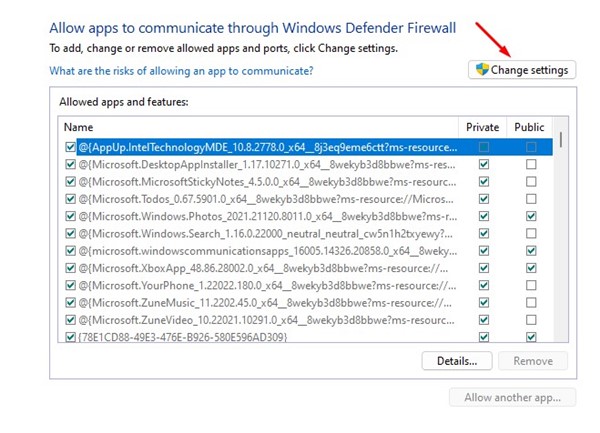Toggle Private checkbox for Microsoft.DesktopAppInstaller
The height and width of the screenshot is (433, 600).
[x=484, y=164]
